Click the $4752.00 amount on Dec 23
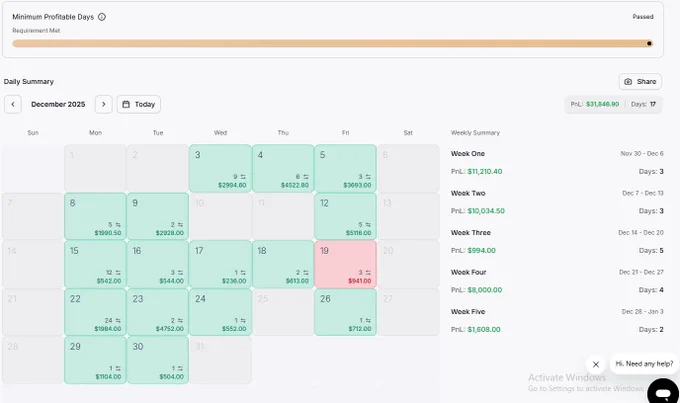This screenshot has height=403, width=680. pyautogui.click(x=170, y=329)
